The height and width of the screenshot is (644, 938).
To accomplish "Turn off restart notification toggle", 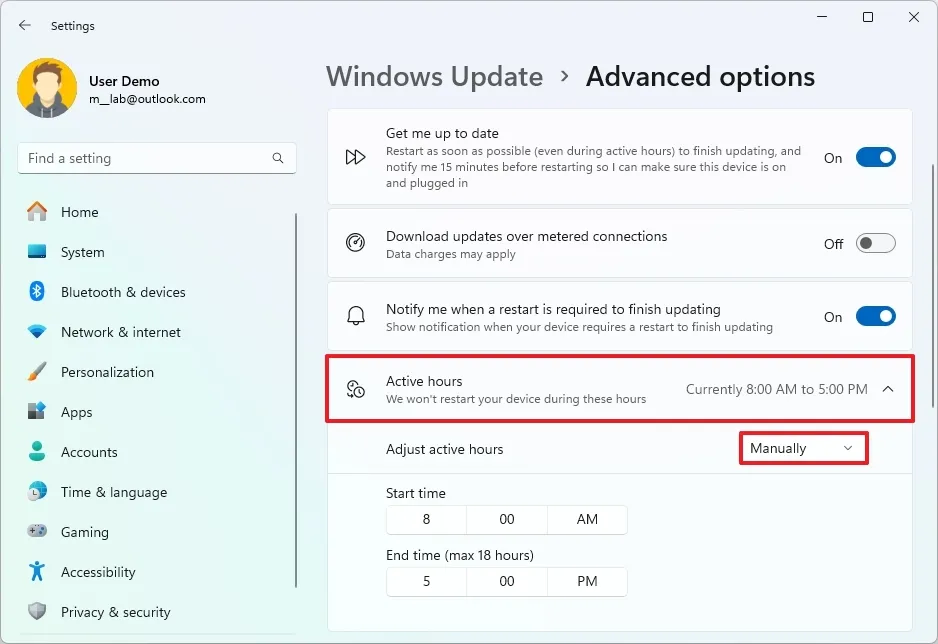I will 876,317.
